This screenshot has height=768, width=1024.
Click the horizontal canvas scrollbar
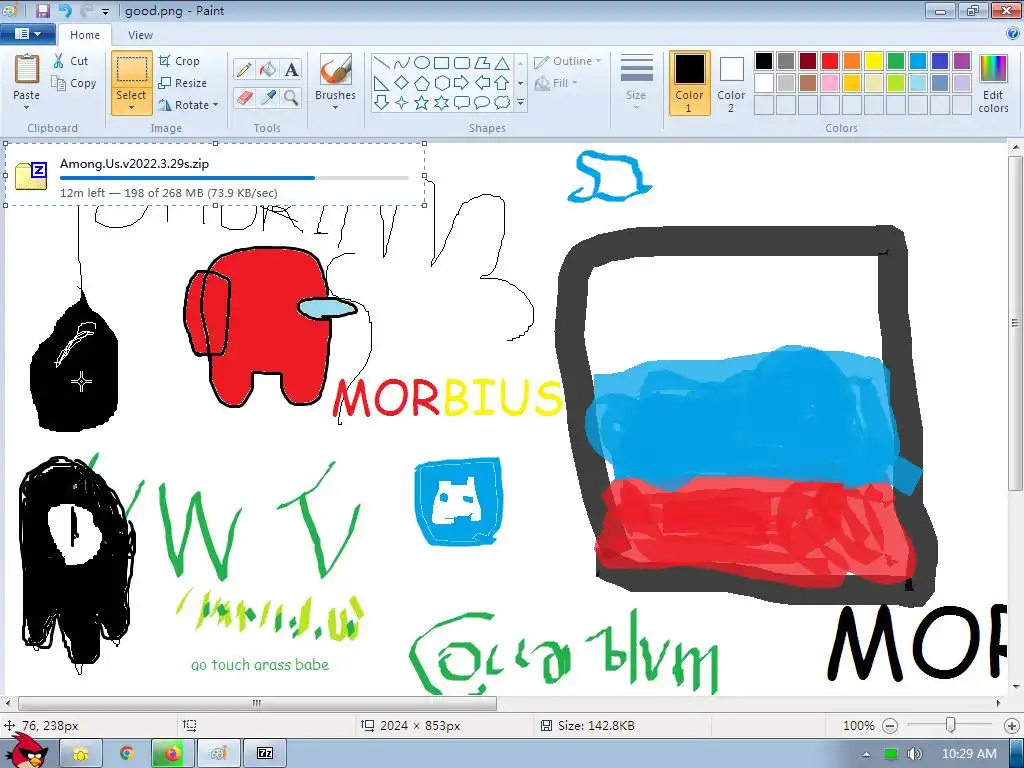point(257,703)
